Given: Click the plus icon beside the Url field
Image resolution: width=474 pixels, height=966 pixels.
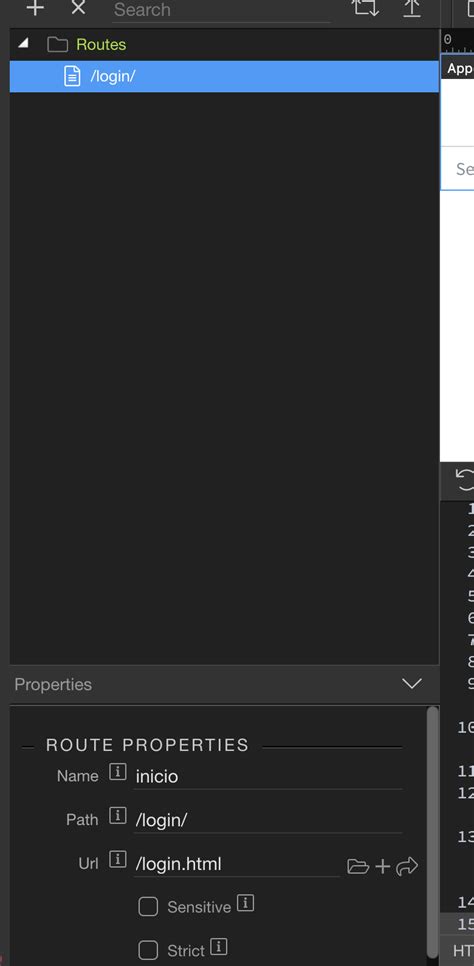Looking at the screenshot, I should pyautogui.click(x=383, y=866).
